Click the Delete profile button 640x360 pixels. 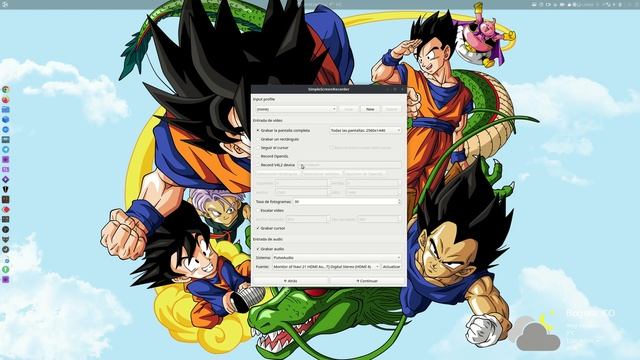tap(391, 109)
